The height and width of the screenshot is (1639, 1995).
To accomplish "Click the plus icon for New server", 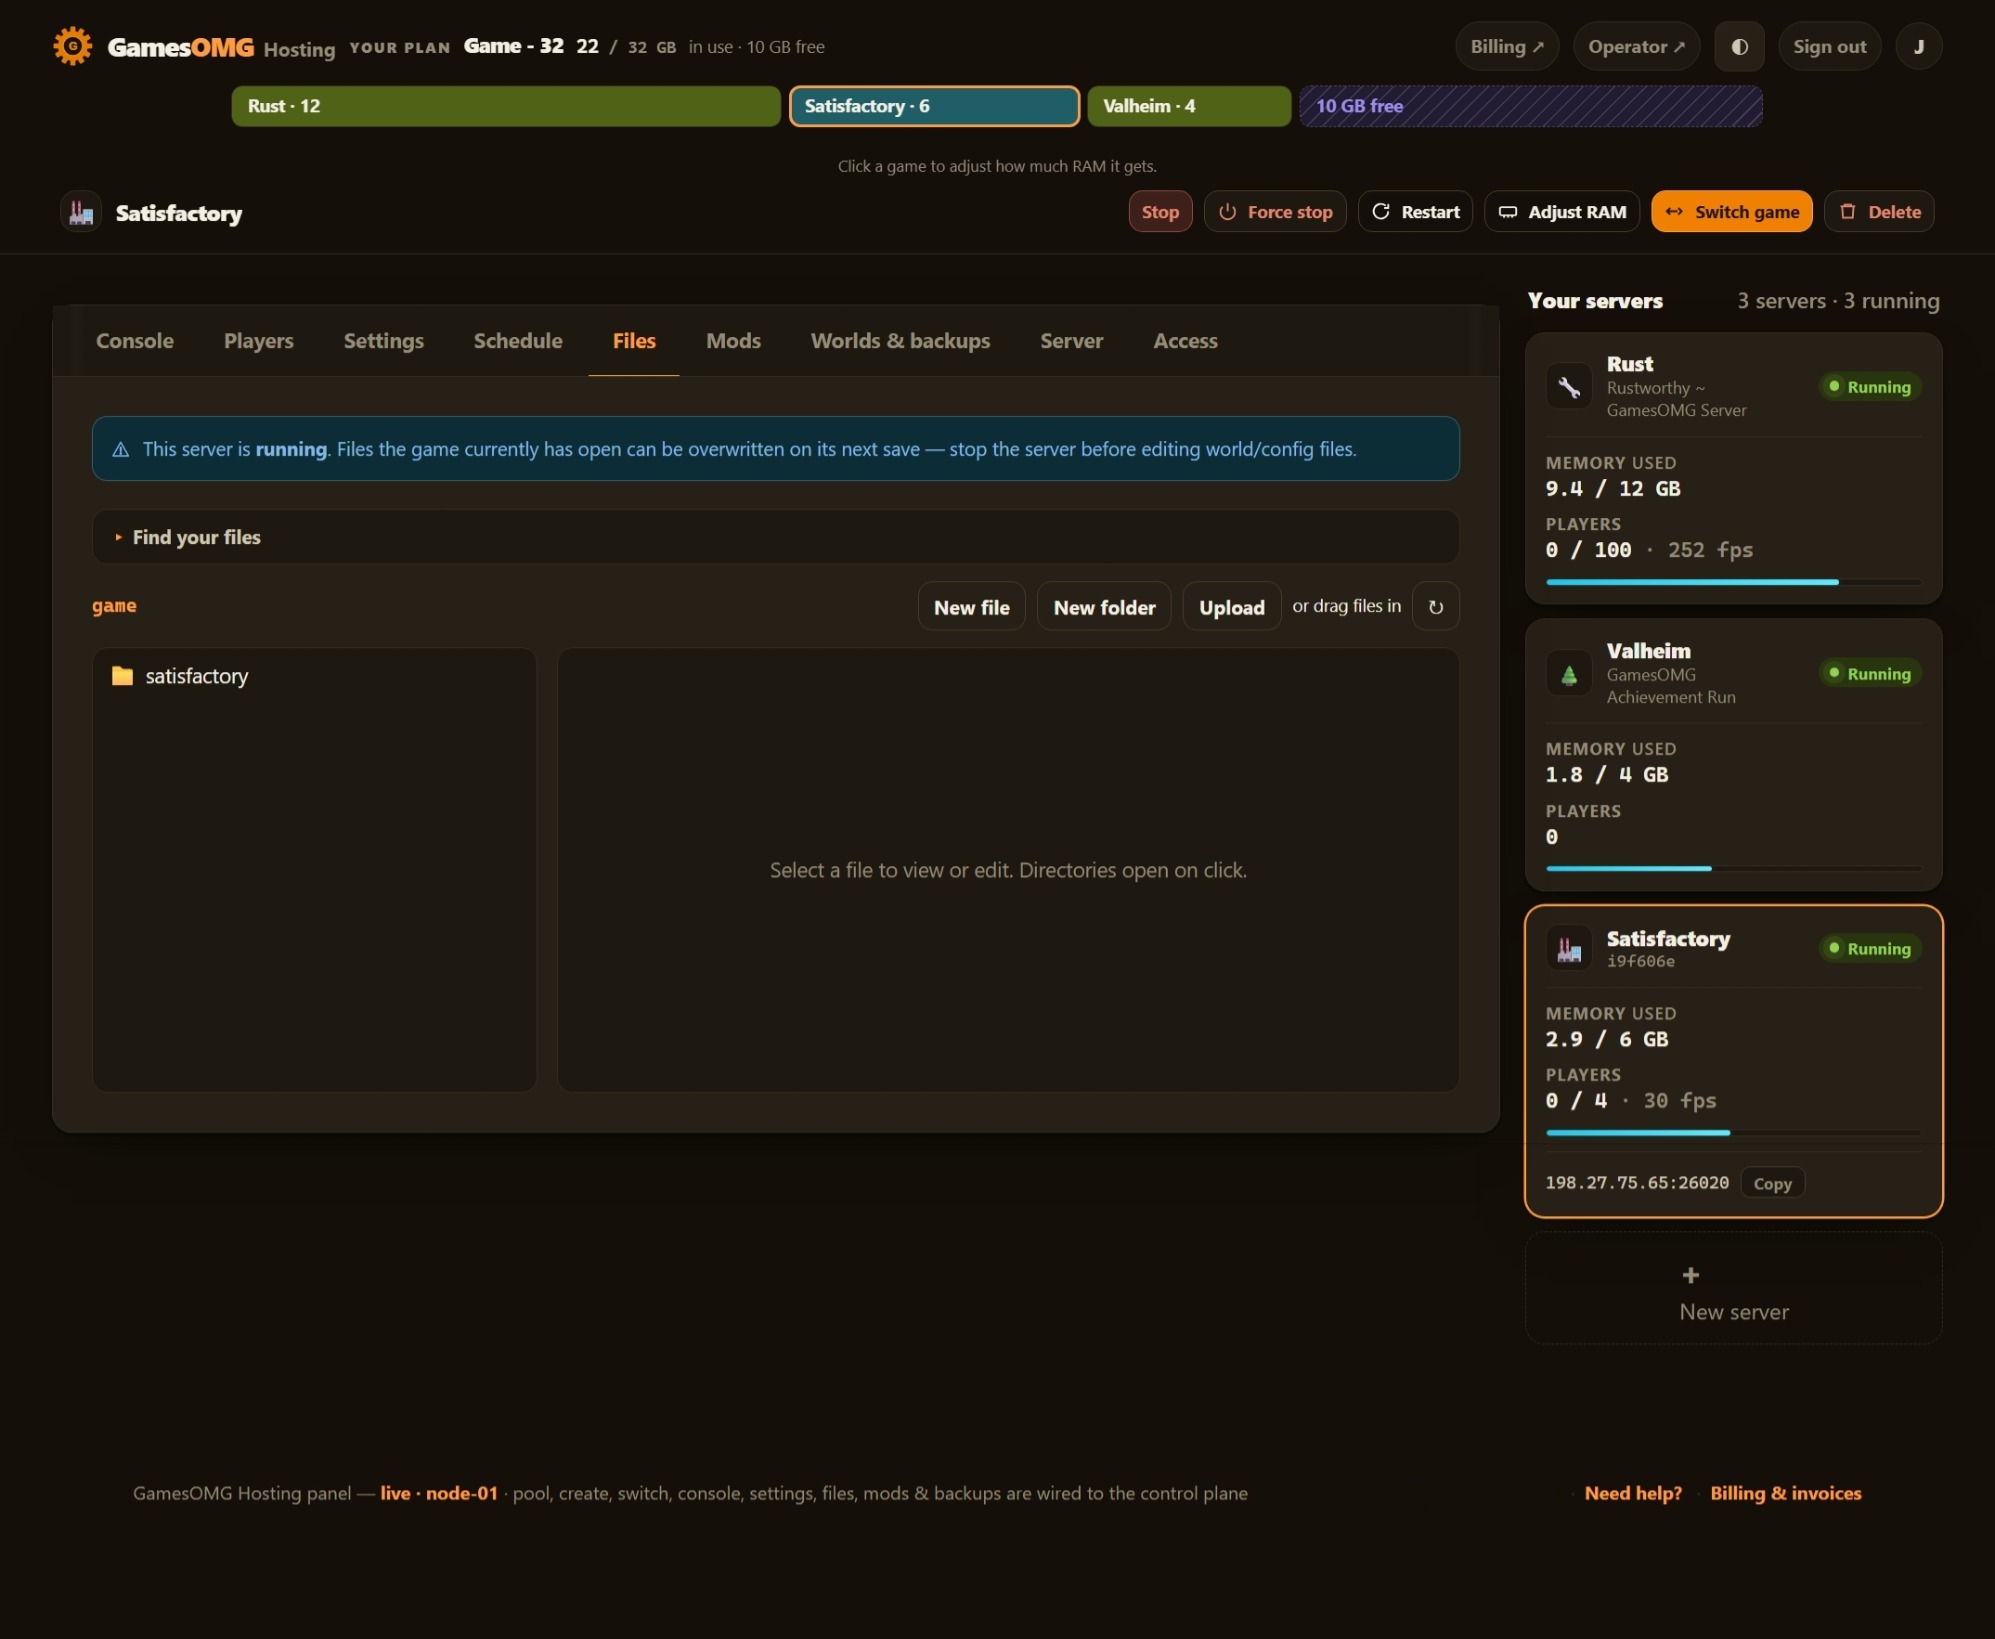I will point(1690,1275).
